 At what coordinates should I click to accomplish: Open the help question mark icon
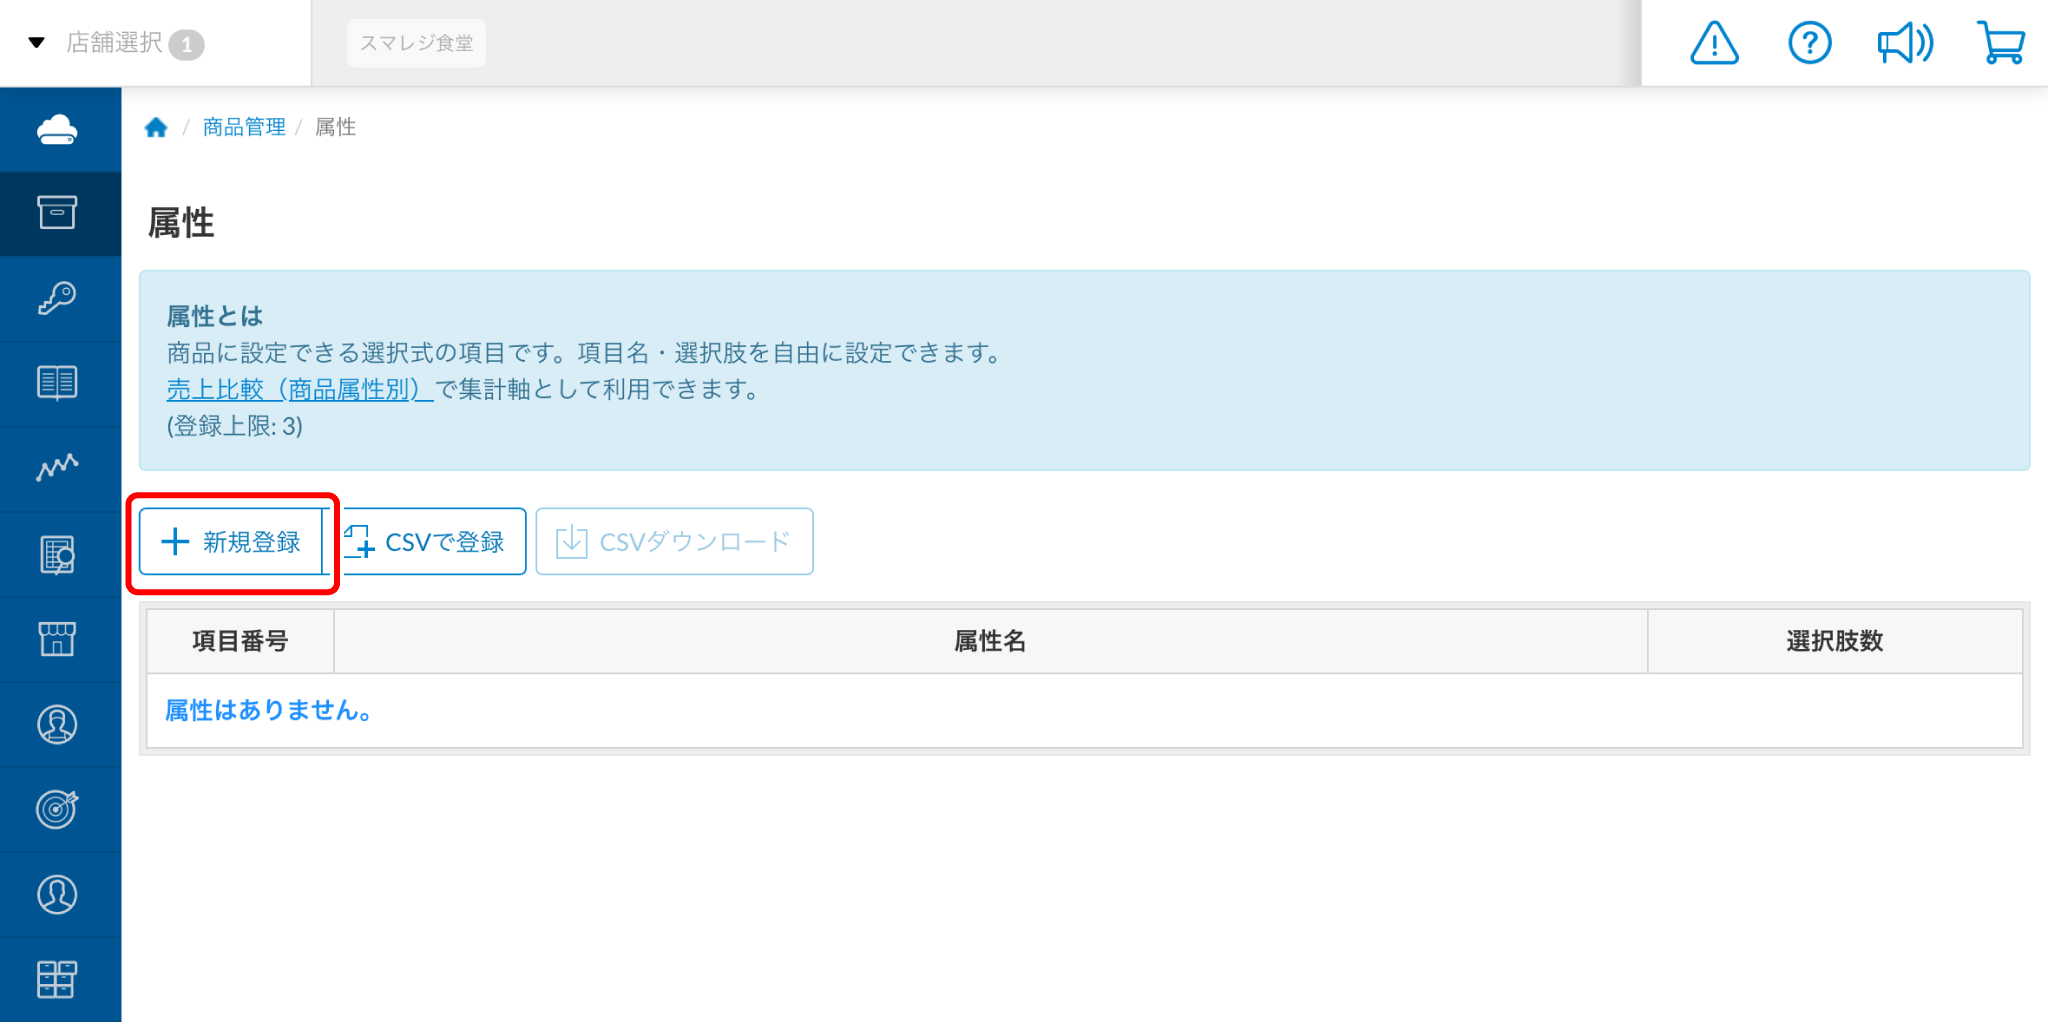click(1810, 43)
